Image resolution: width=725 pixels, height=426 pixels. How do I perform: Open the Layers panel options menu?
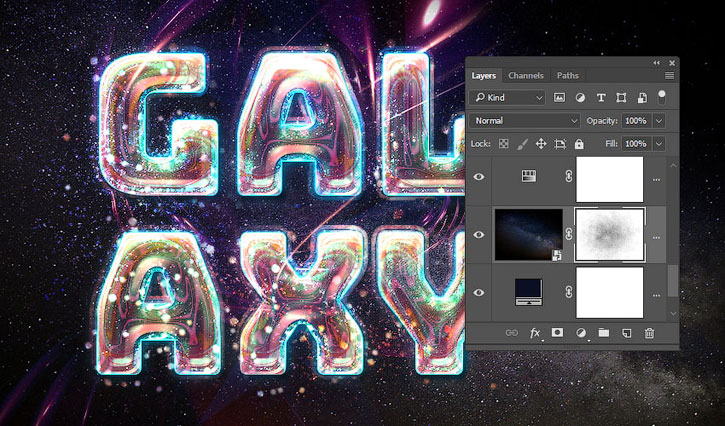[669, 75]
